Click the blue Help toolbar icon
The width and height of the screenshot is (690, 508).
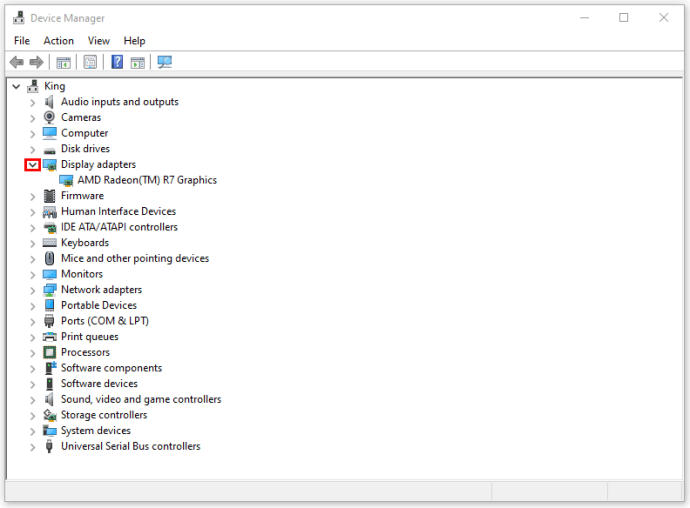tap(117, 62)
